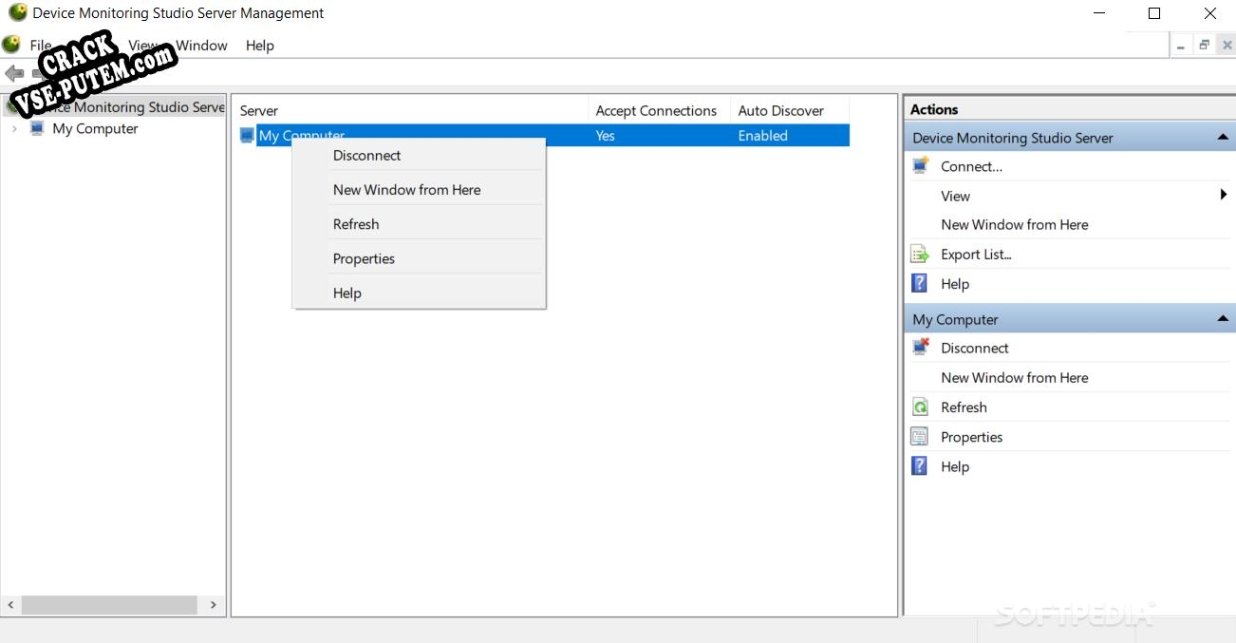Click the horizontal scrollbar right arrow in tree pane
This screenshot has height=643, width=1236.
tap(213, 605)
